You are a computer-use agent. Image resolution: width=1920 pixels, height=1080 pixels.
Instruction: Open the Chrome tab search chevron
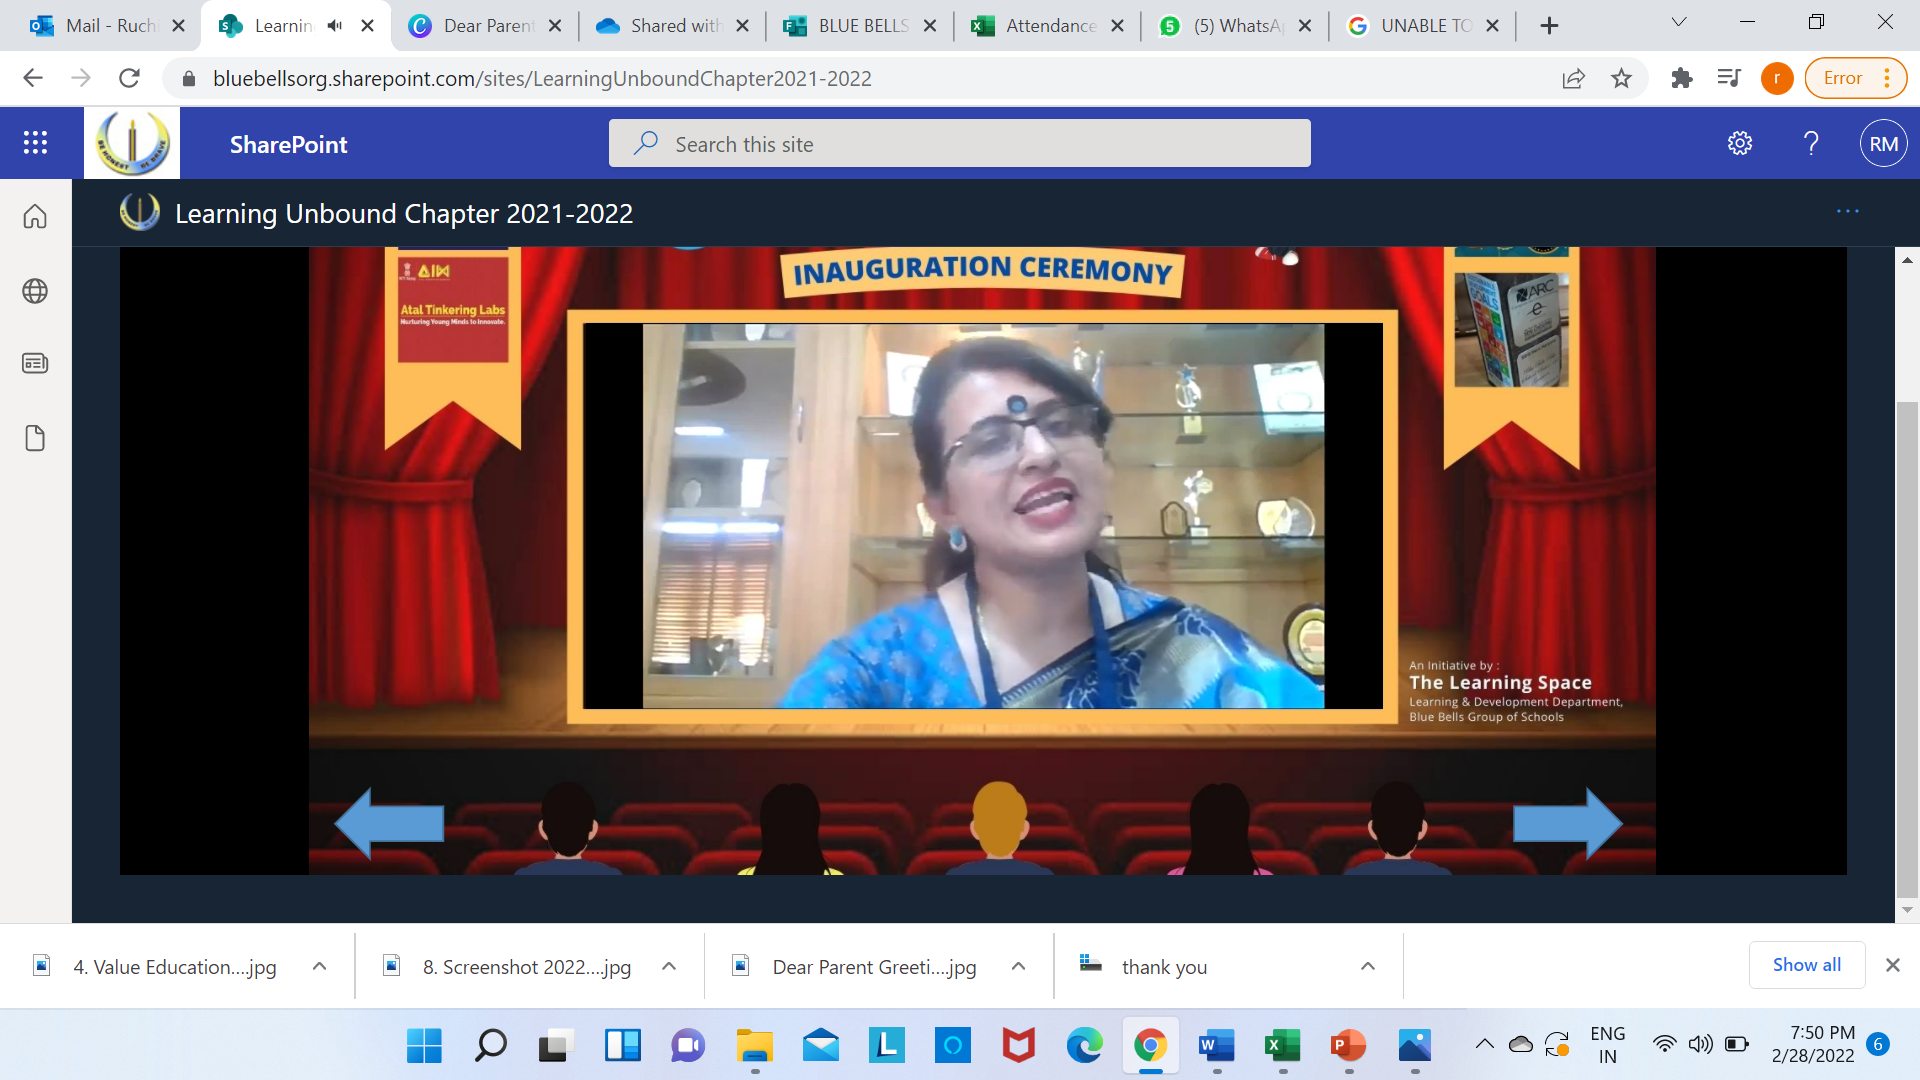[1679, 22]
